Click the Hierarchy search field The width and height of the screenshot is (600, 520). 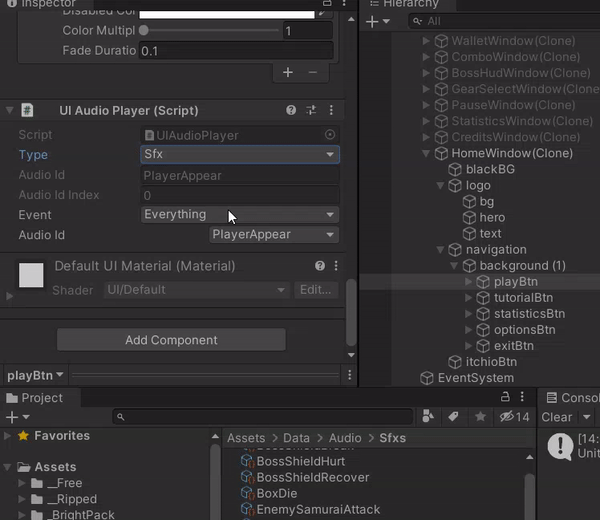[504, 21]
